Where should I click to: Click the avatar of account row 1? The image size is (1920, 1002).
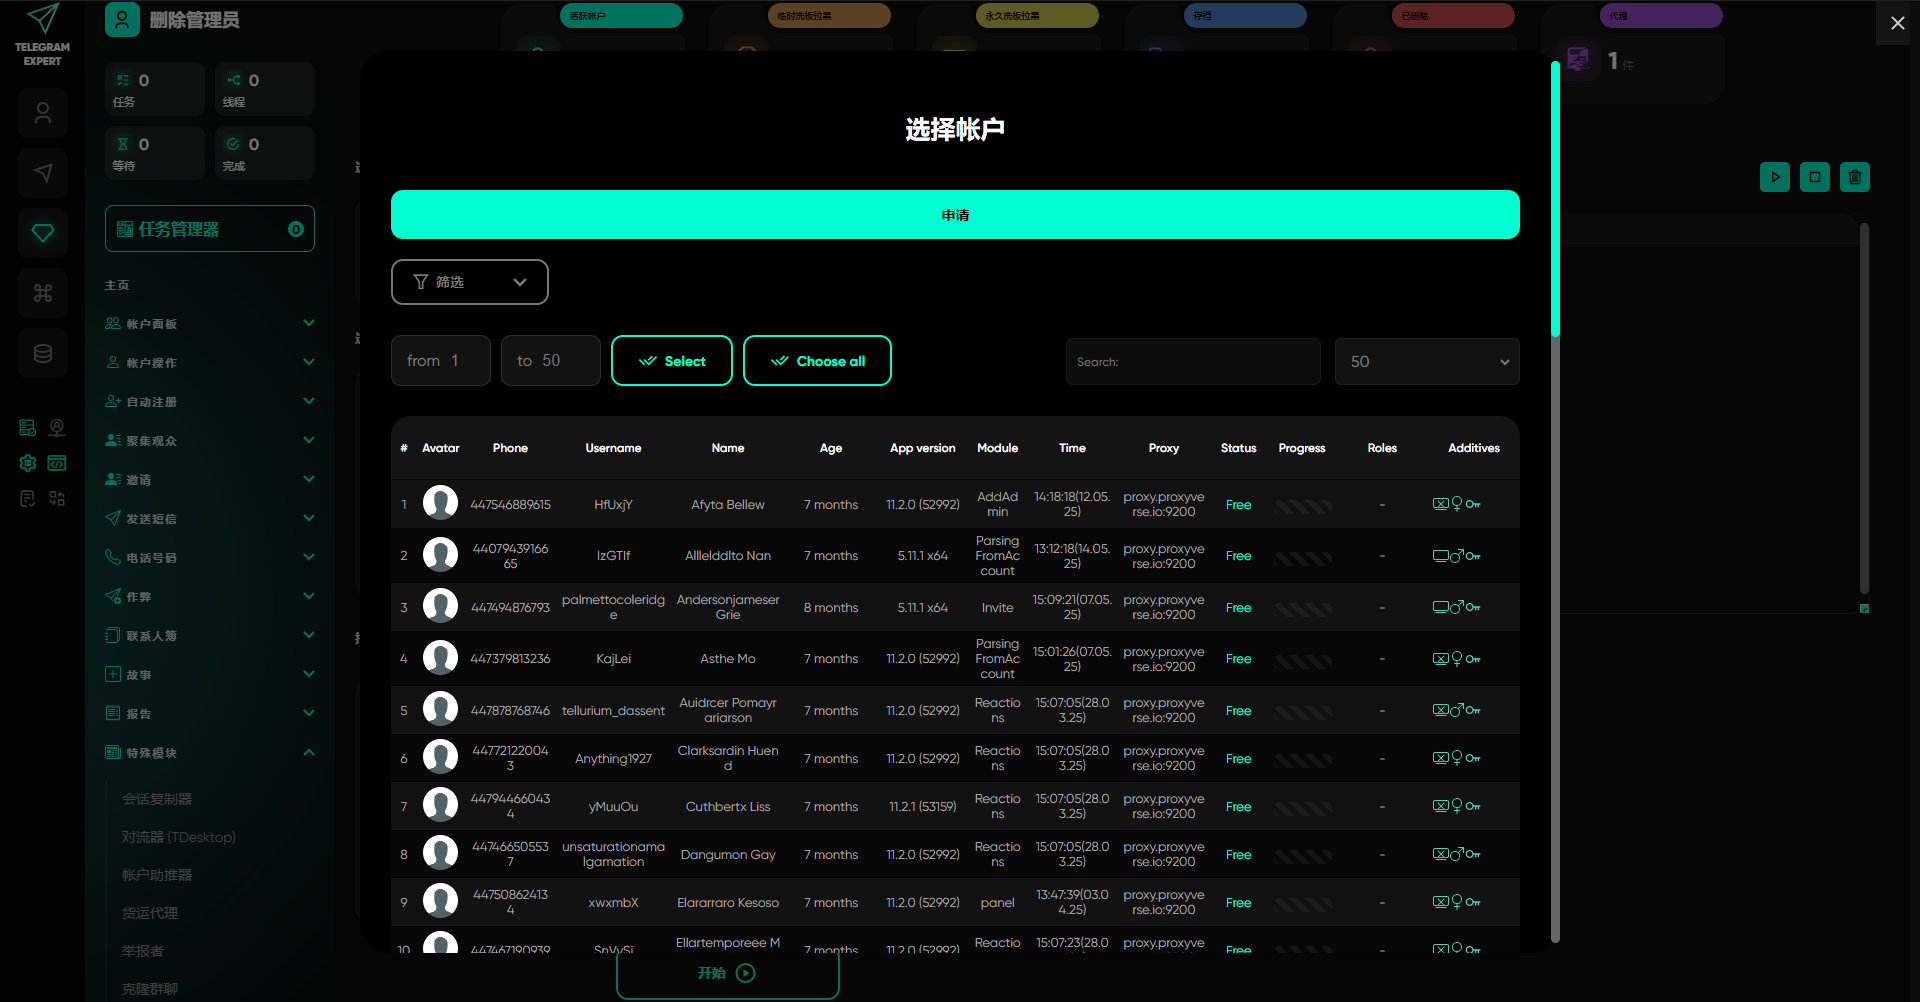tap(440, 503)
